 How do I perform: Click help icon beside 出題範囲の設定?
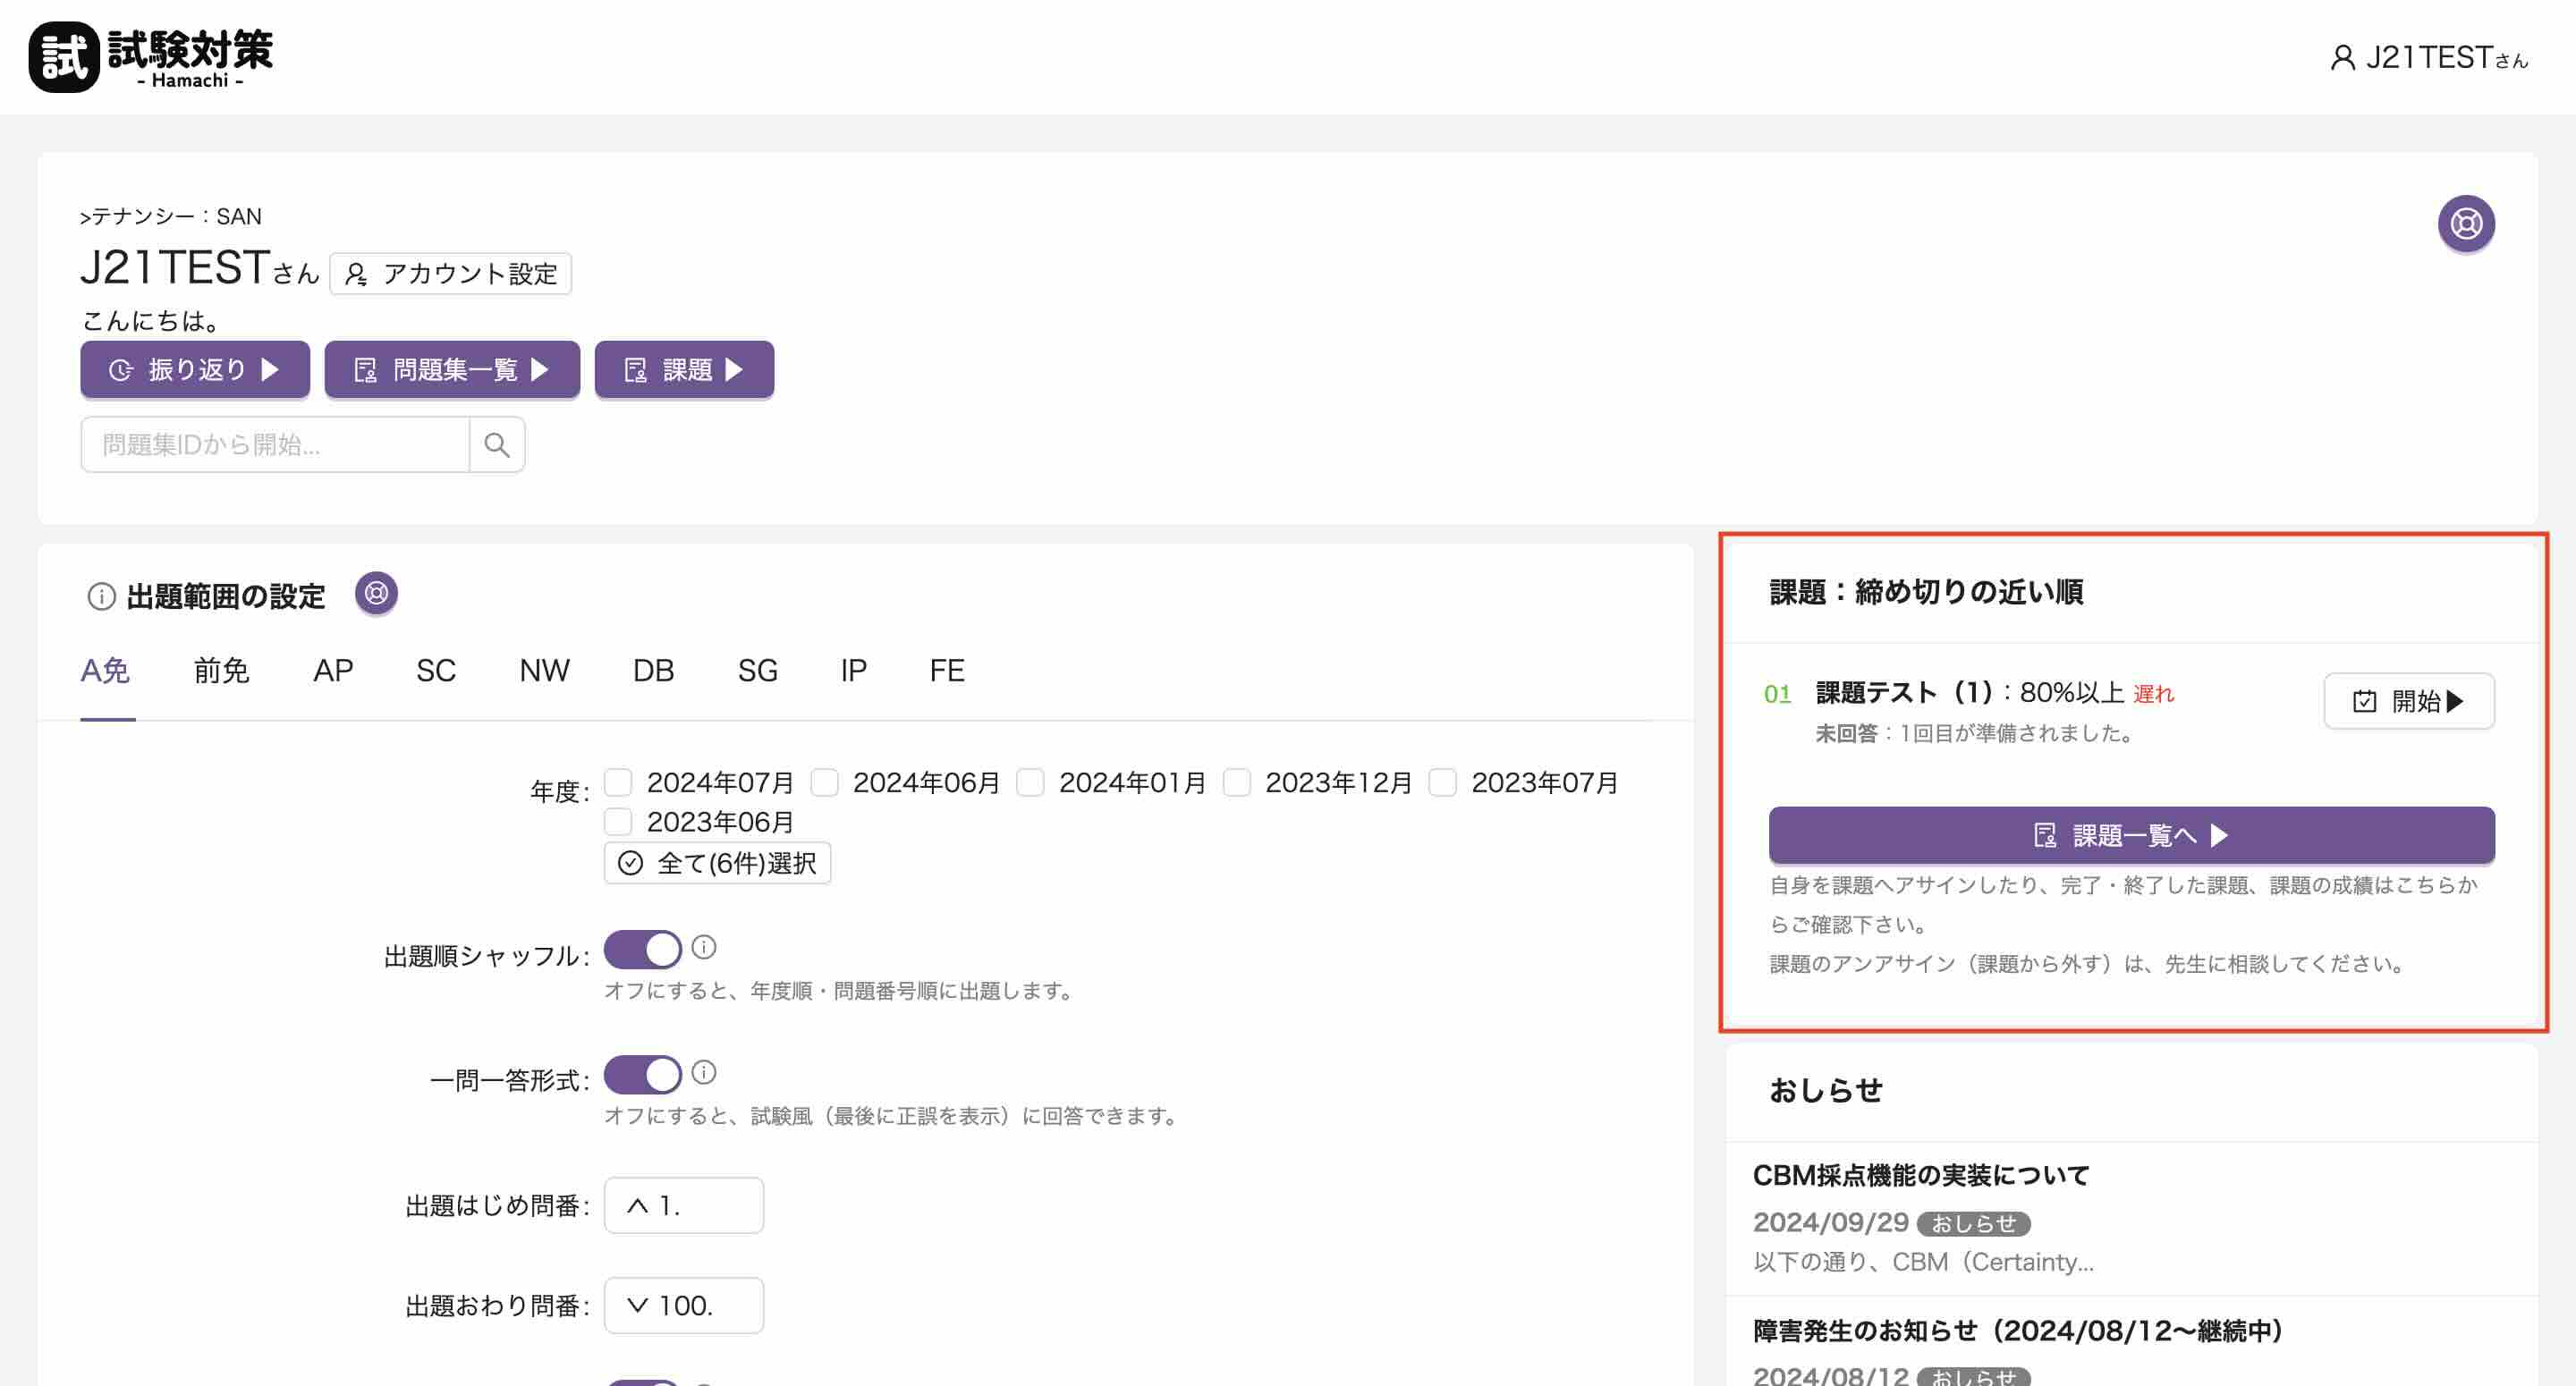376,594
